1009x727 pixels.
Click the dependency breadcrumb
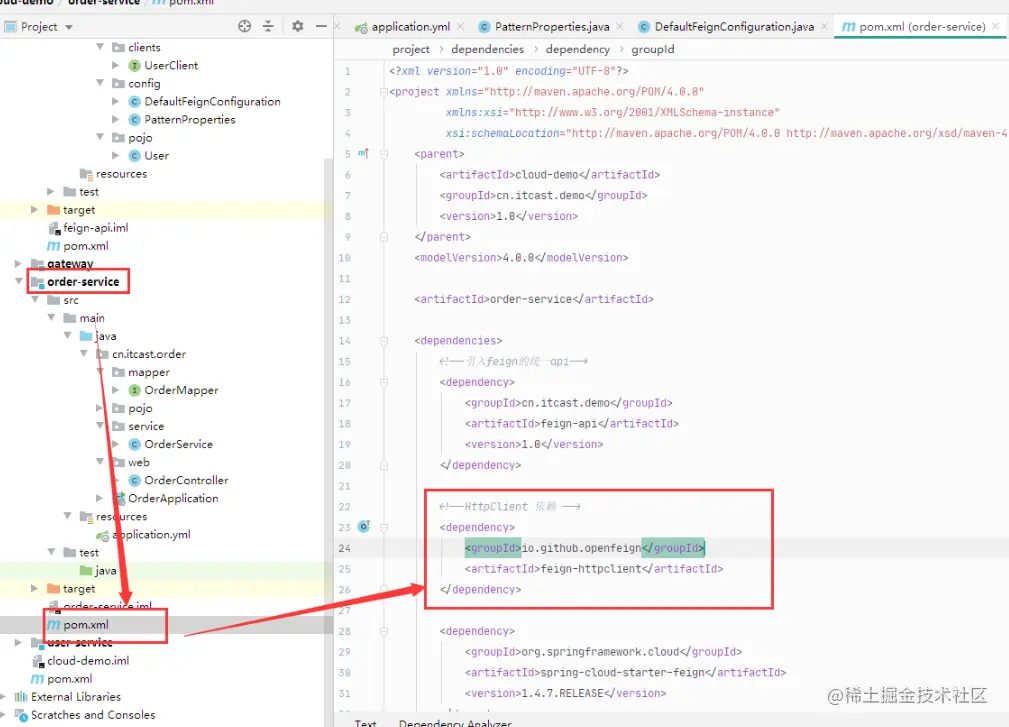click(x=577, y=50)
